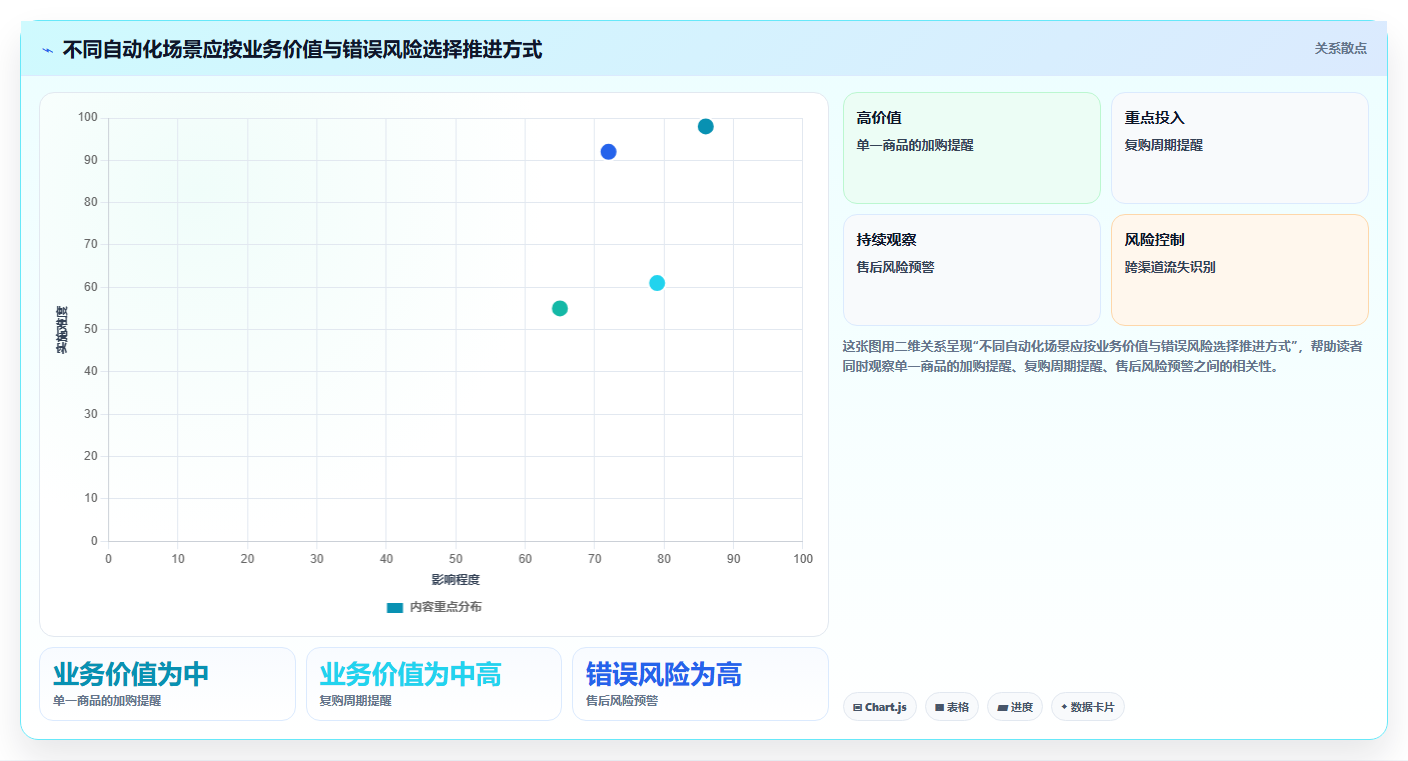Click 售后风险预警 text in the 持续观察 card

pos(896,267)
